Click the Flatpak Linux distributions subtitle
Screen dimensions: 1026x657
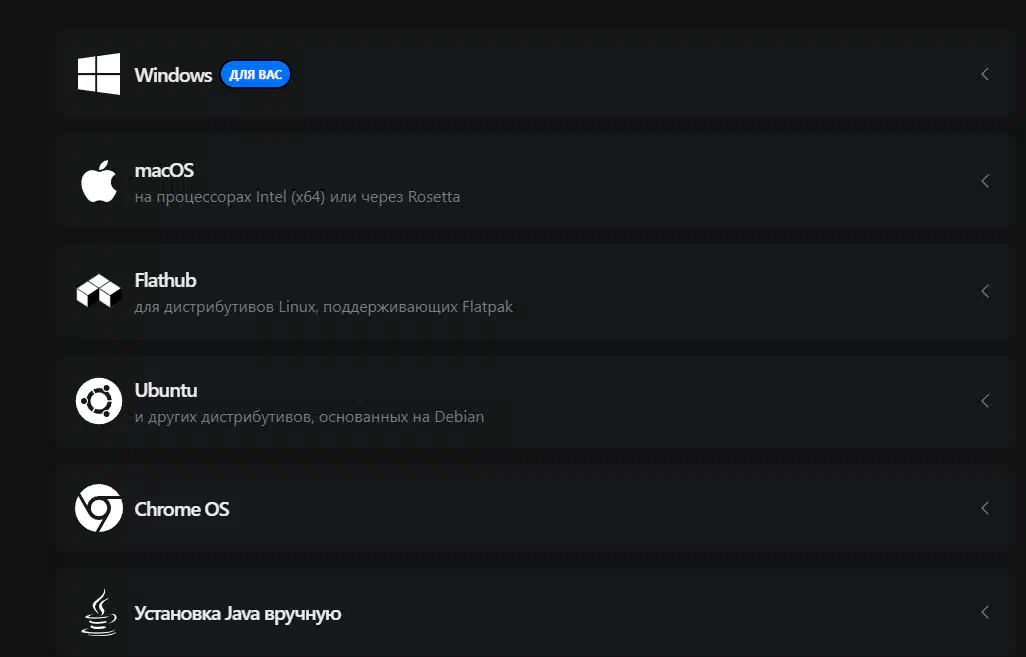(324, 307)
